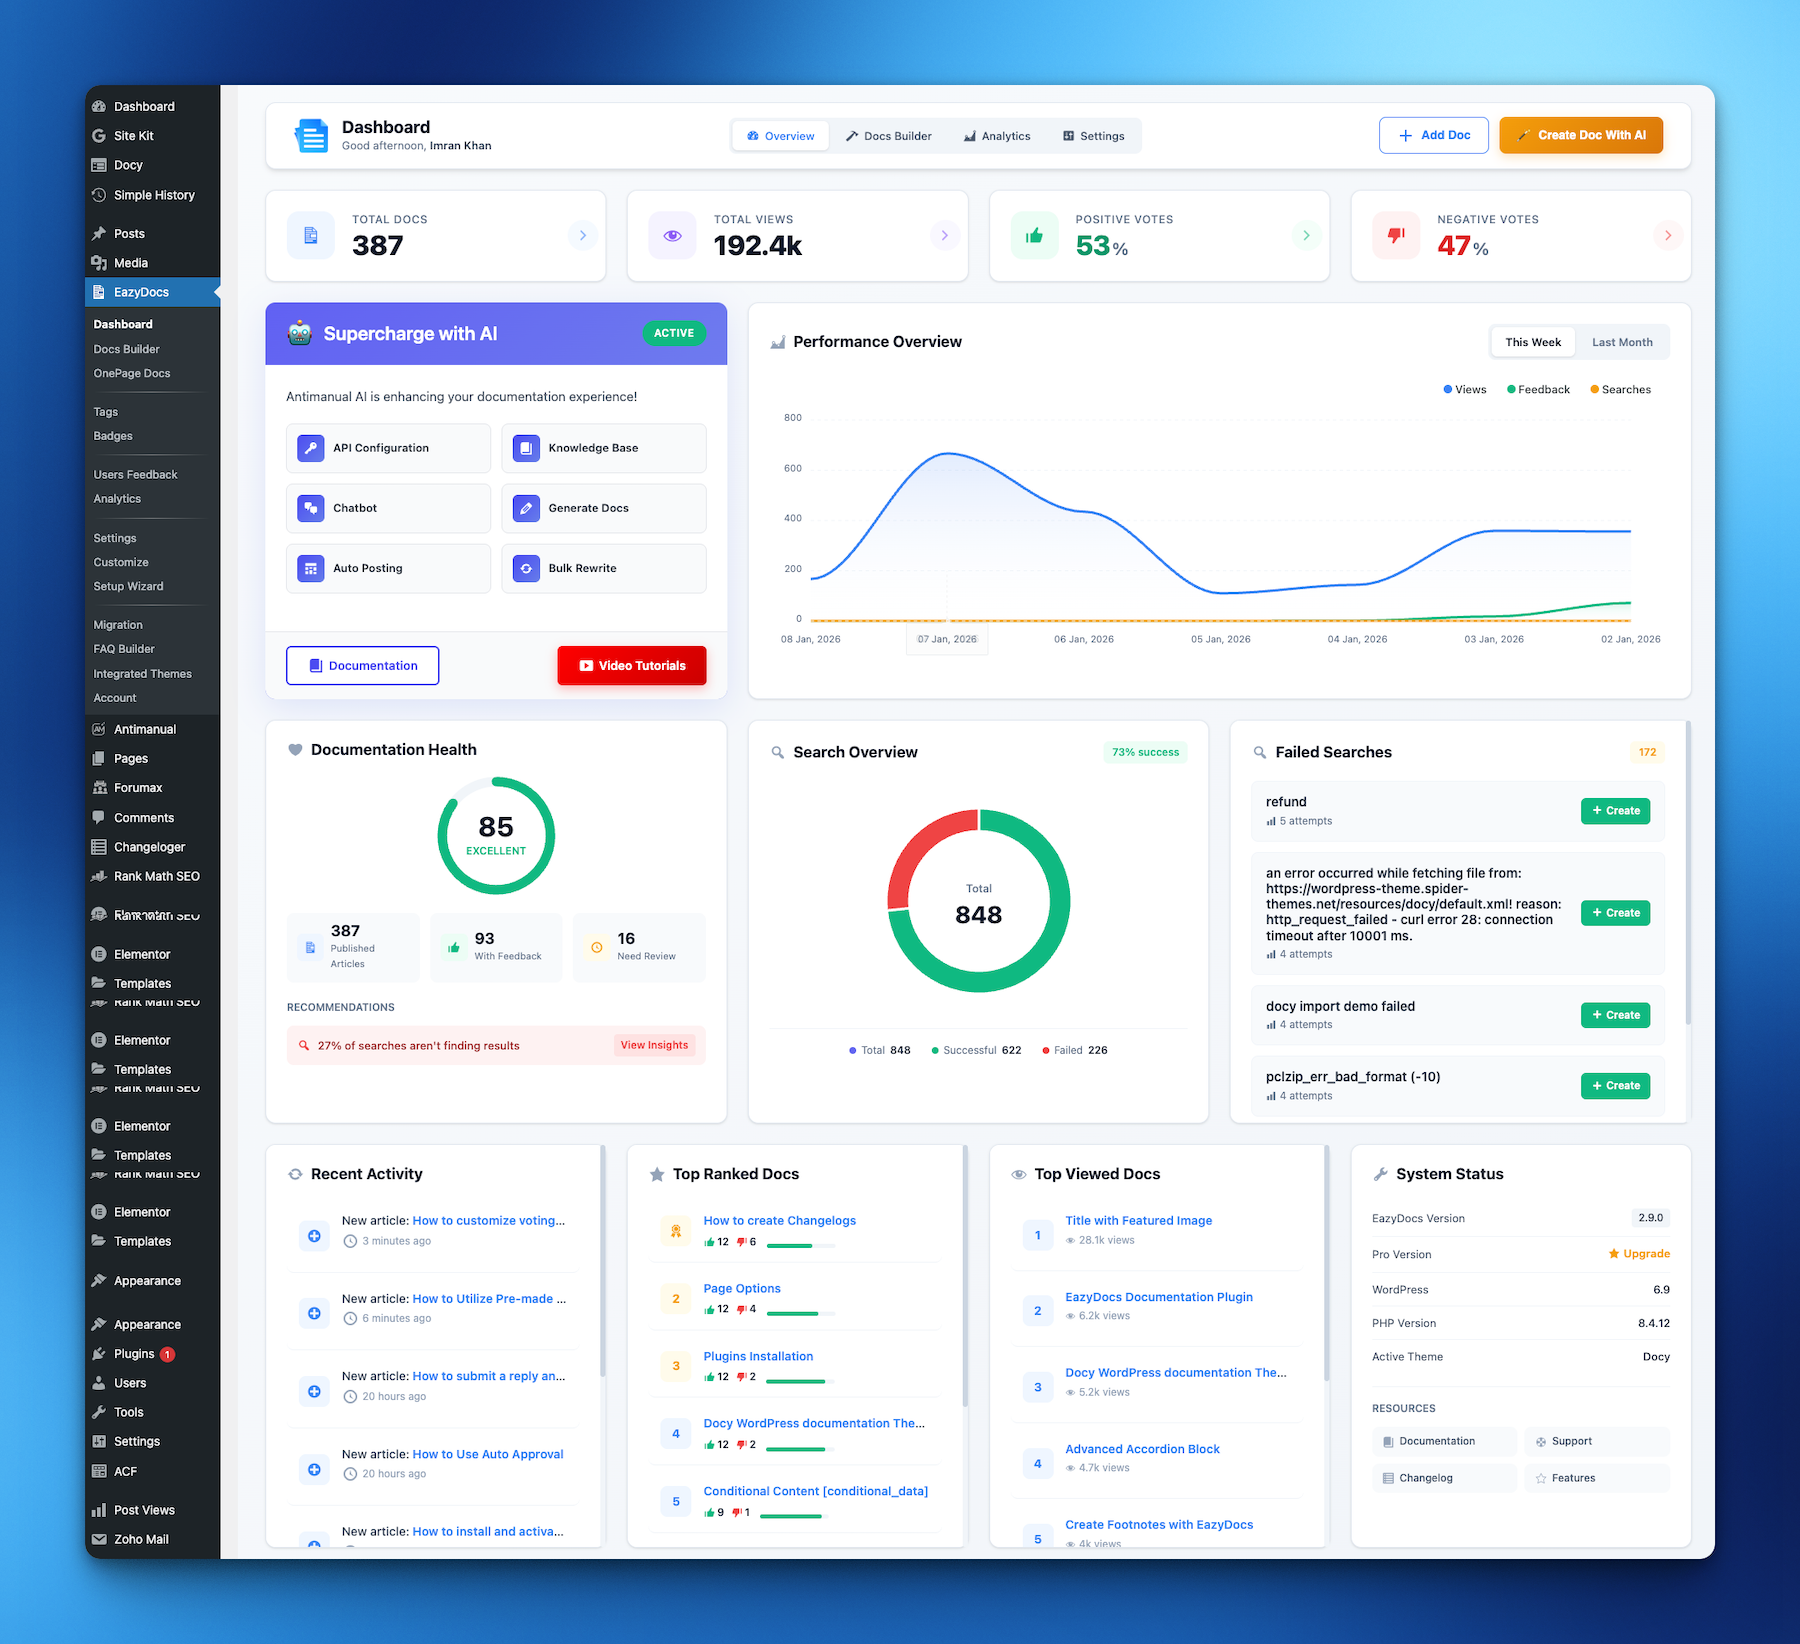Screen dimensions: 1800x1644
Task: Switch chart to Last Month view
Action: pos(1622,341)
